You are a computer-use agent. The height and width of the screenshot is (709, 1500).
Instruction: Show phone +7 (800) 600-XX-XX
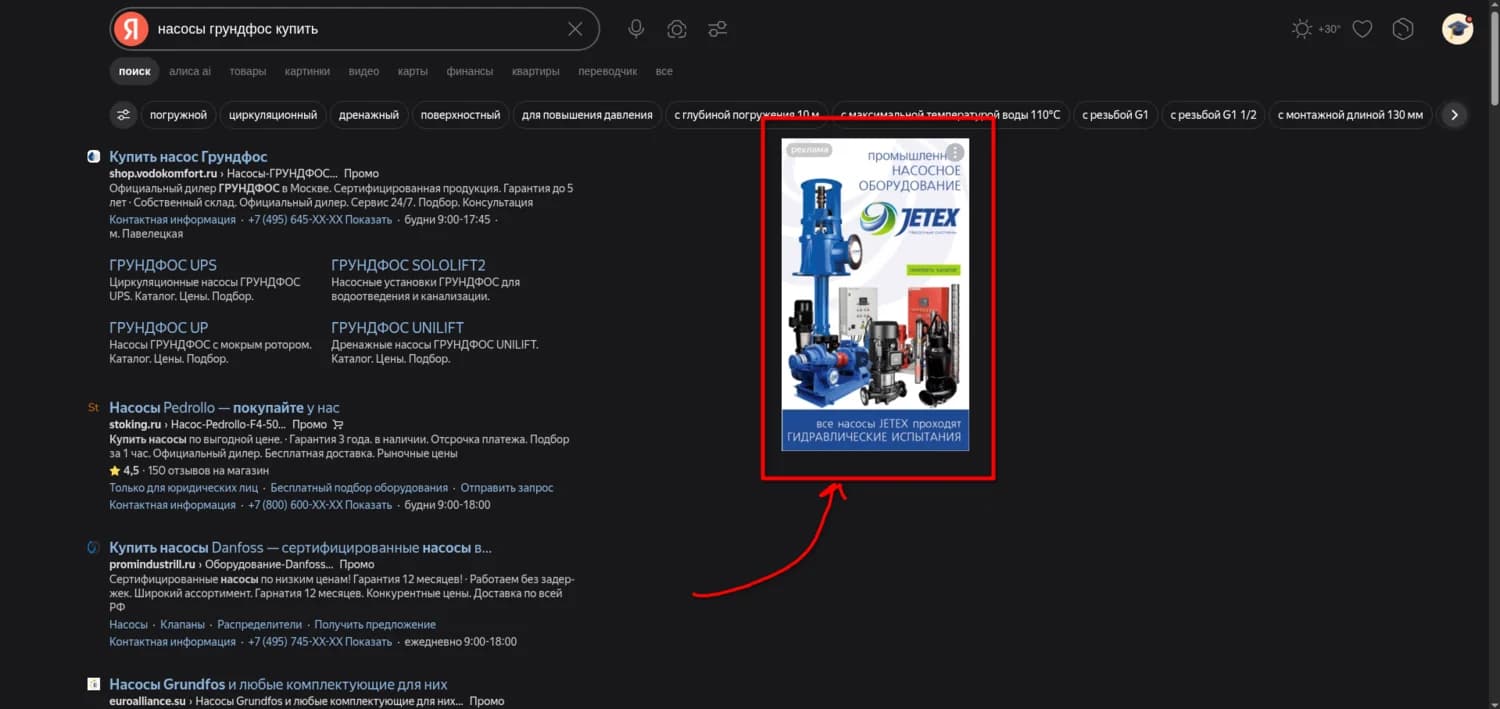tap(320, 505)
